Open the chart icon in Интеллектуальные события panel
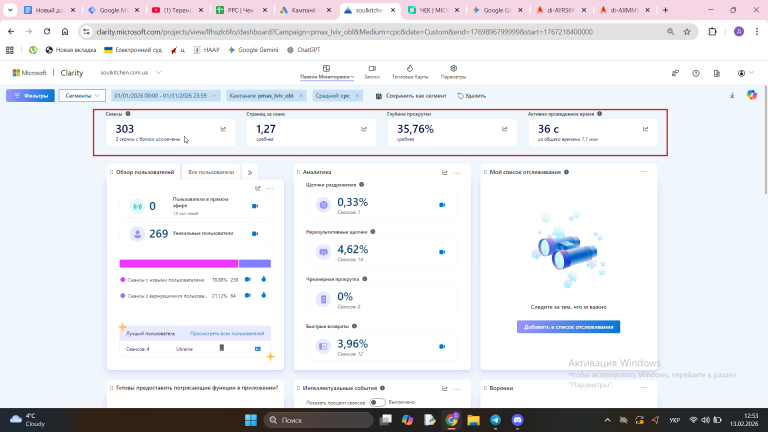The width and height of the screenshot is (768, 432). 444,388
